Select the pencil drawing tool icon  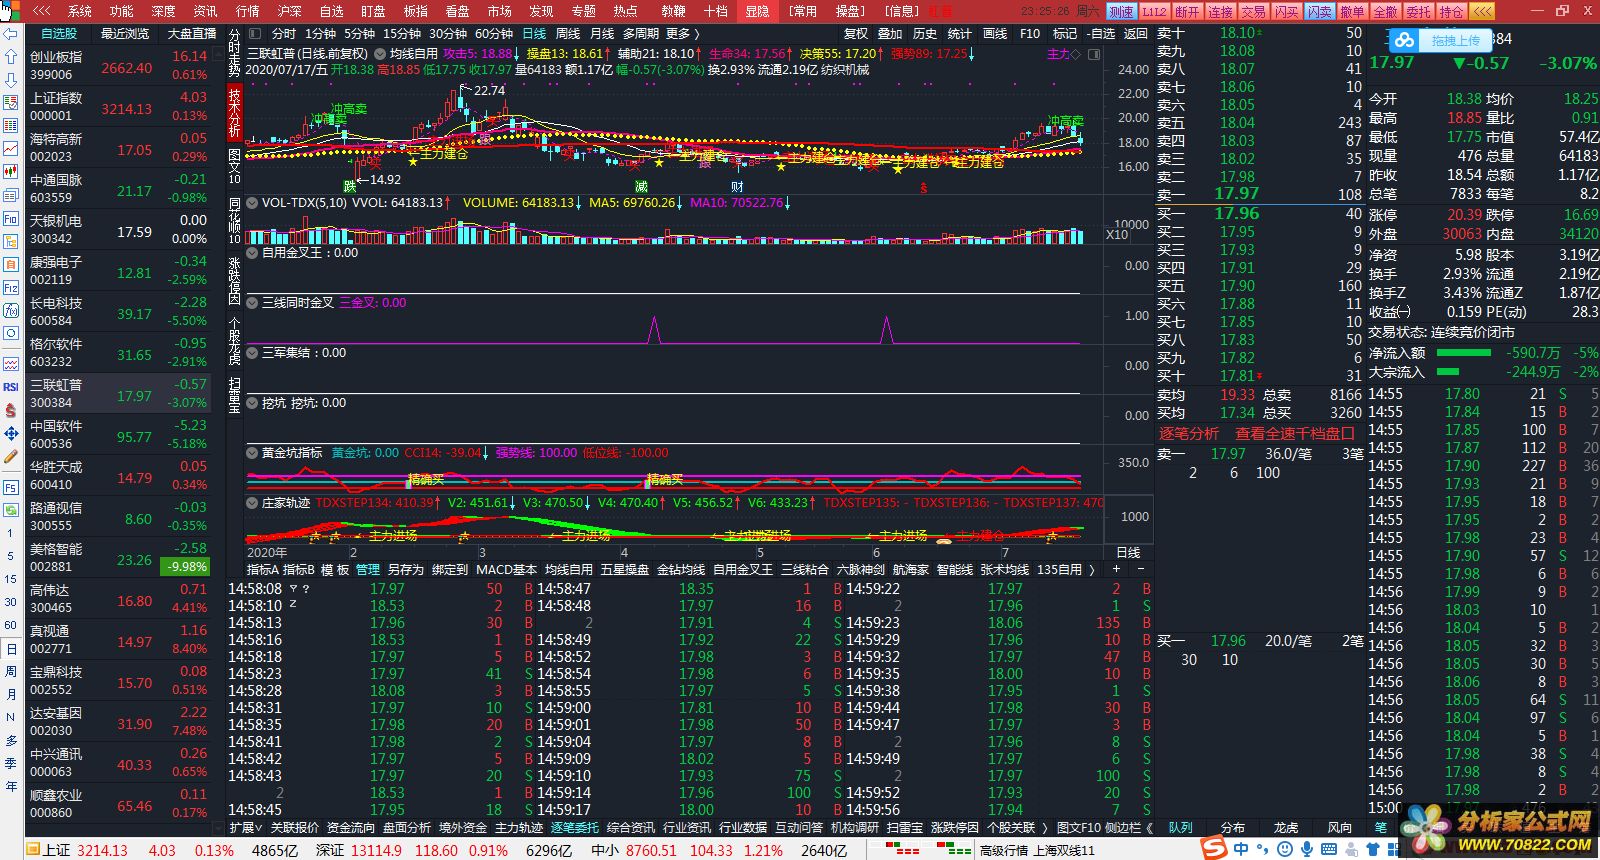click(x=11, y=456)
